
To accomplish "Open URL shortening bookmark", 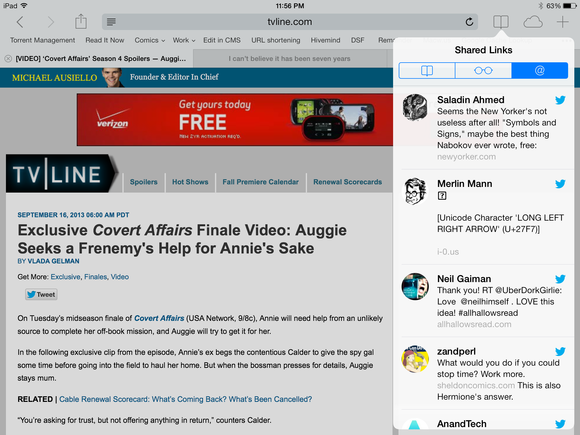I will click(x=276, y=40).
